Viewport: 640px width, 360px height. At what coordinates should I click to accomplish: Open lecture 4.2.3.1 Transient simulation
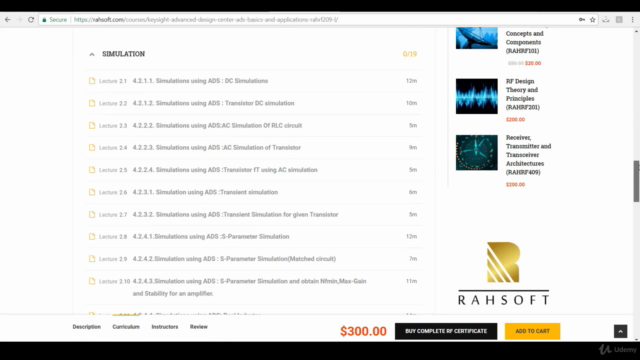(205, 192)
